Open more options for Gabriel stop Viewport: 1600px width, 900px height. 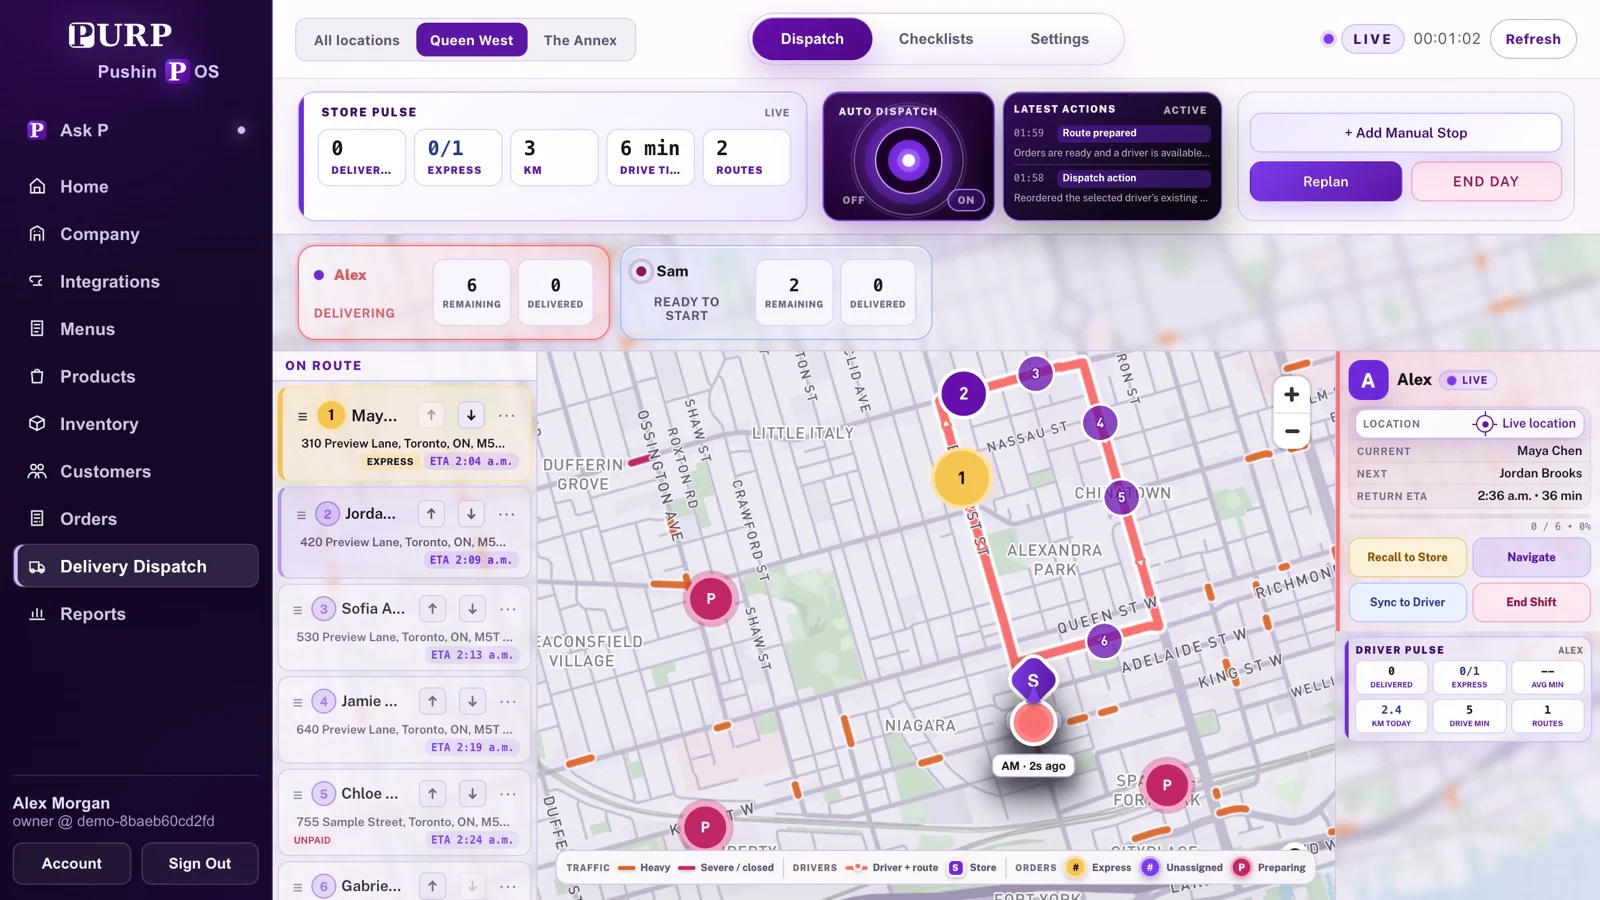508,886
